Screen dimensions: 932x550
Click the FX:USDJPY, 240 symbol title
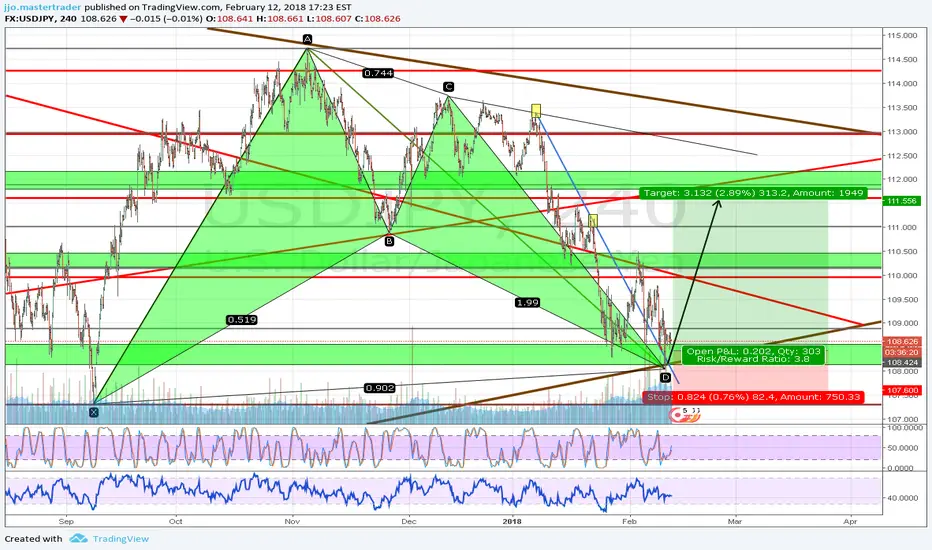[41, 18]
